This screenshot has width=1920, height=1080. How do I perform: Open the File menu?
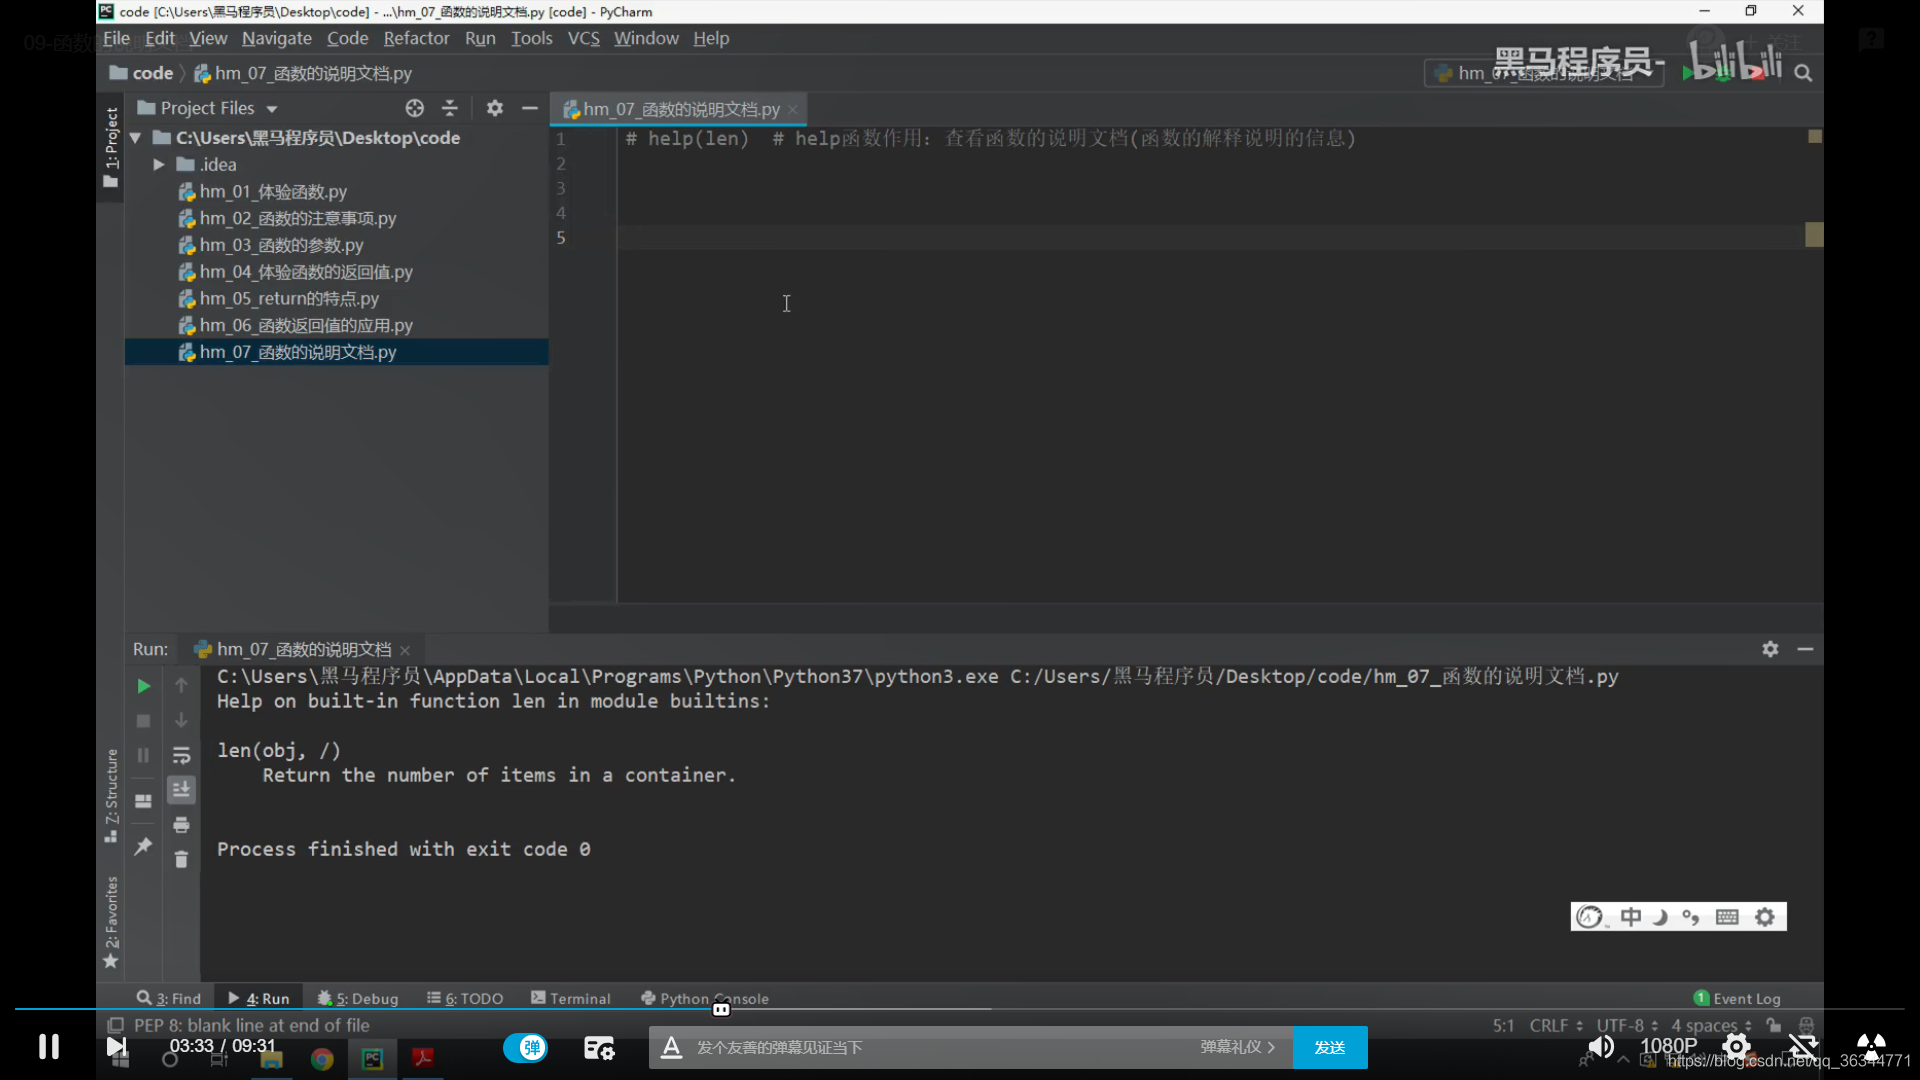tap(116, 38)
